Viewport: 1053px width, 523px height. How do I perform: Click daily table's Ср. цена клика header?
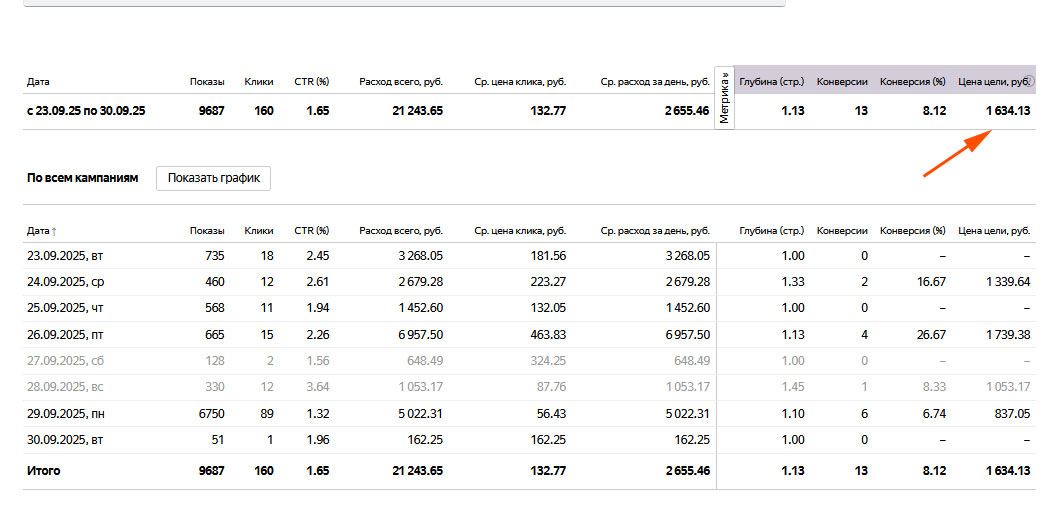tap(520, 231)
